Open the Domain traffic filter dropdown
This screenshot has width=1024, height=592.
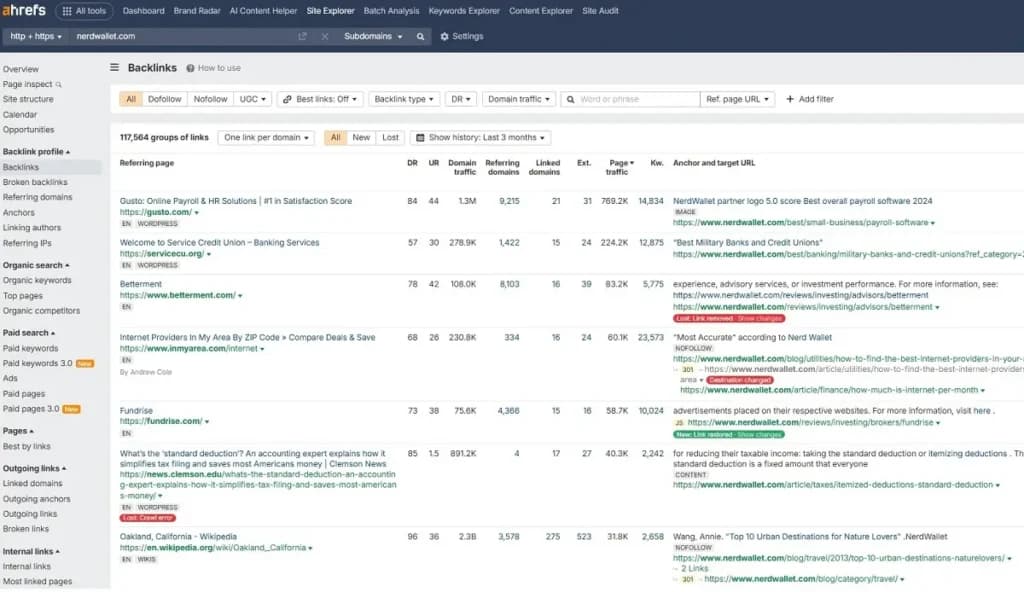(x=519, y=99)
